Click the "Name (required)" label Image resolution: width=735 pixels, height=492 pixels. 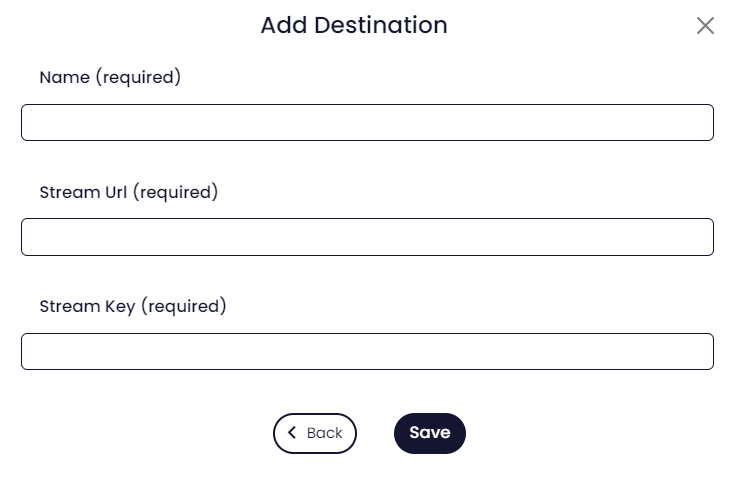[x=110, y=77]
